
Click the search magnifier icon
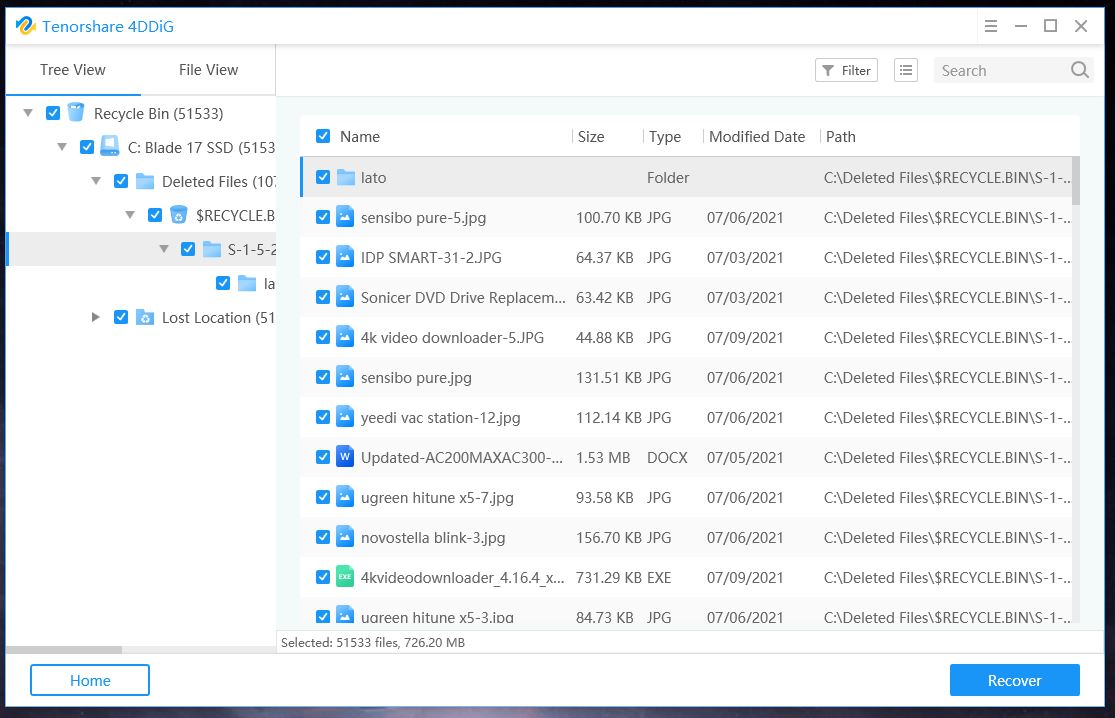coord(1079,70)
